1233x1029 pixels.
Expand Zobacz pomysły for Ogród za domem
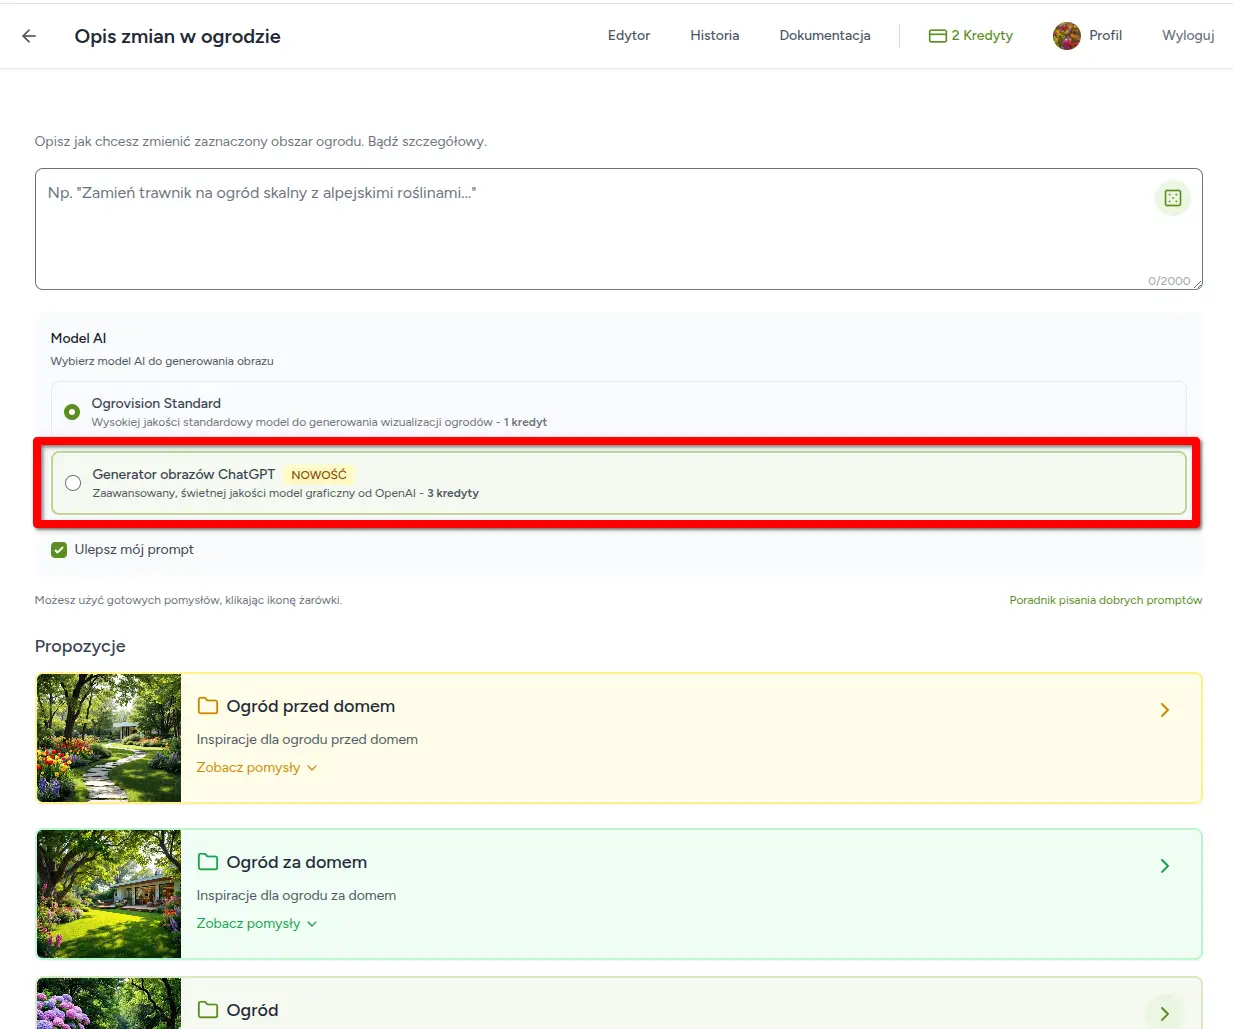249,923
